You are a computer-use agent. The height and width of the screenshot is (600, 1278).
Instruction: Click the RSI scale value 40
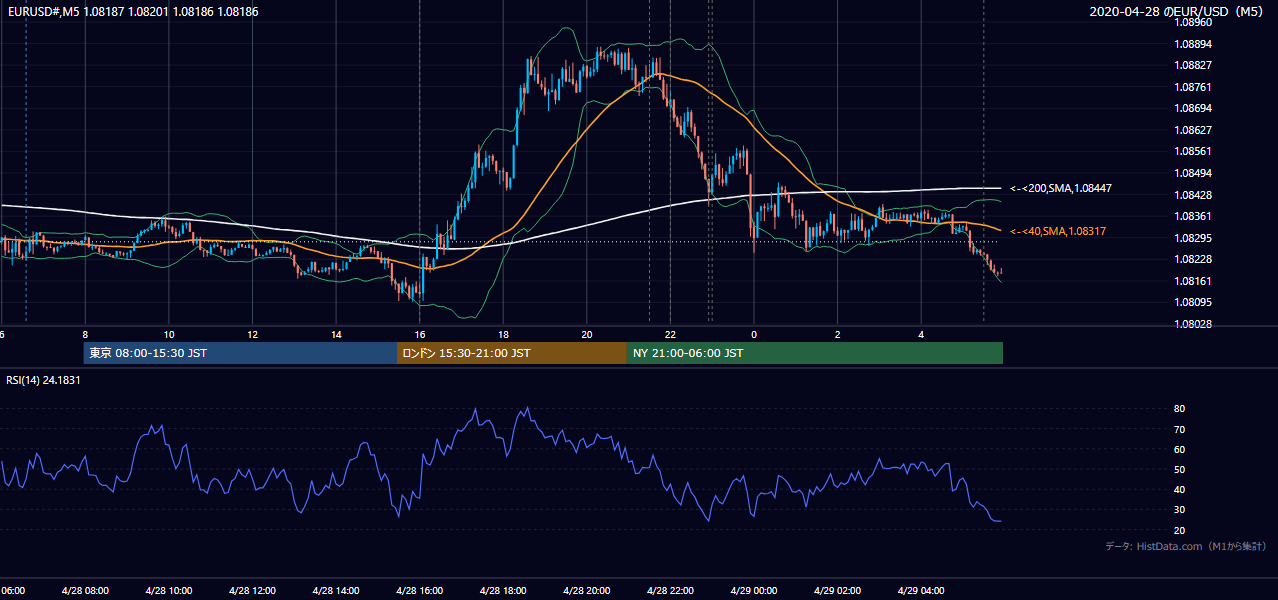coord(1180,489)
